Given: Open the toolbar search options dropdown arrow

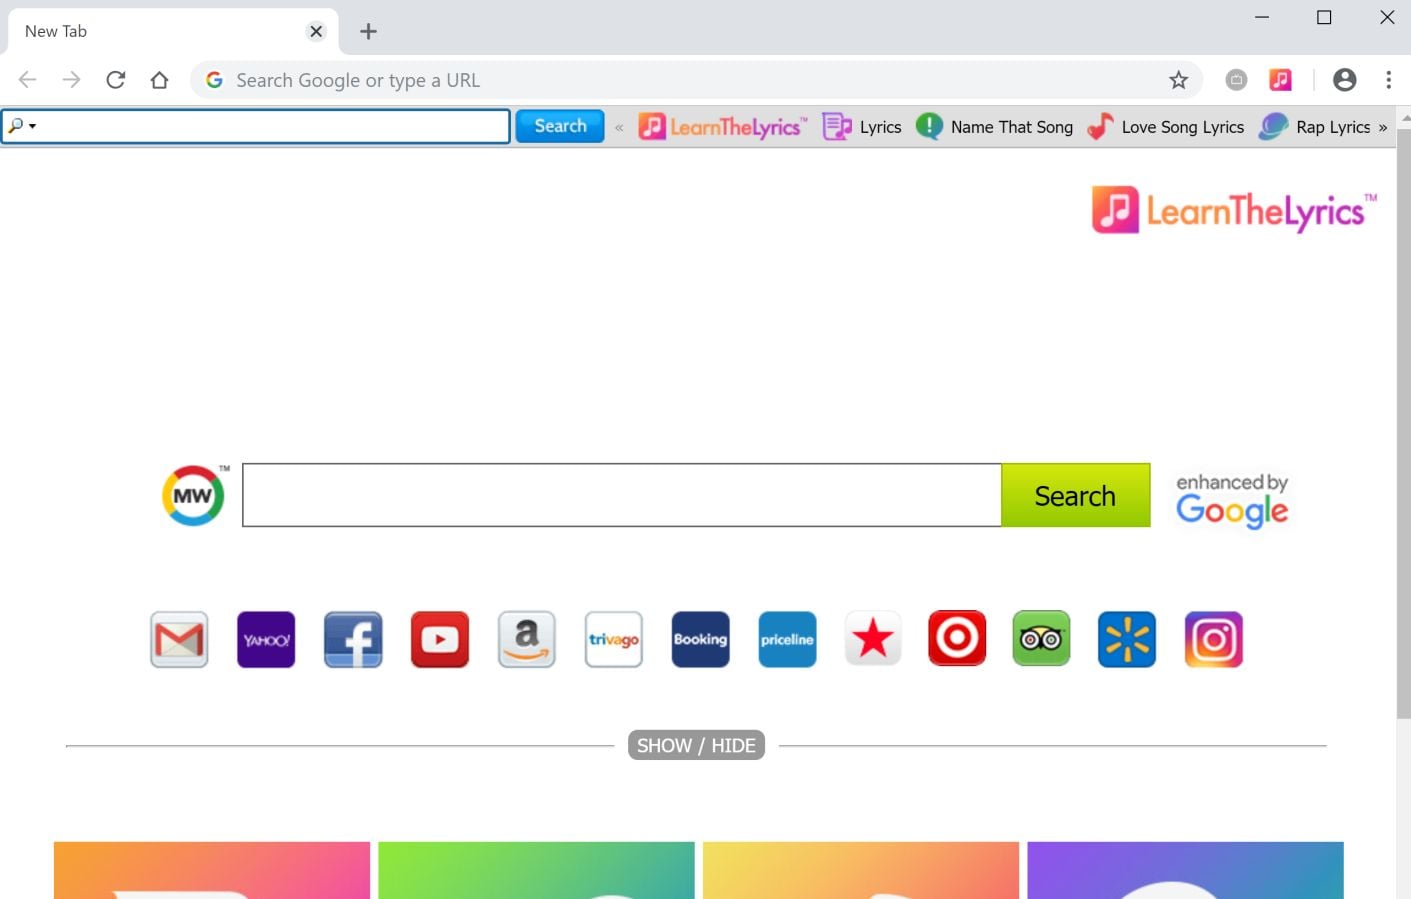Looking at the screenshot, I should pyautogui.click(x=32, y=126).
